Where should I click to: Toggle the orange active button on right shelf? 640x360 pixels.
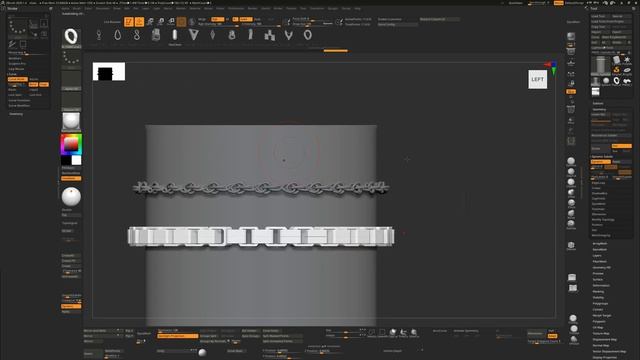(x=571, y=92)
